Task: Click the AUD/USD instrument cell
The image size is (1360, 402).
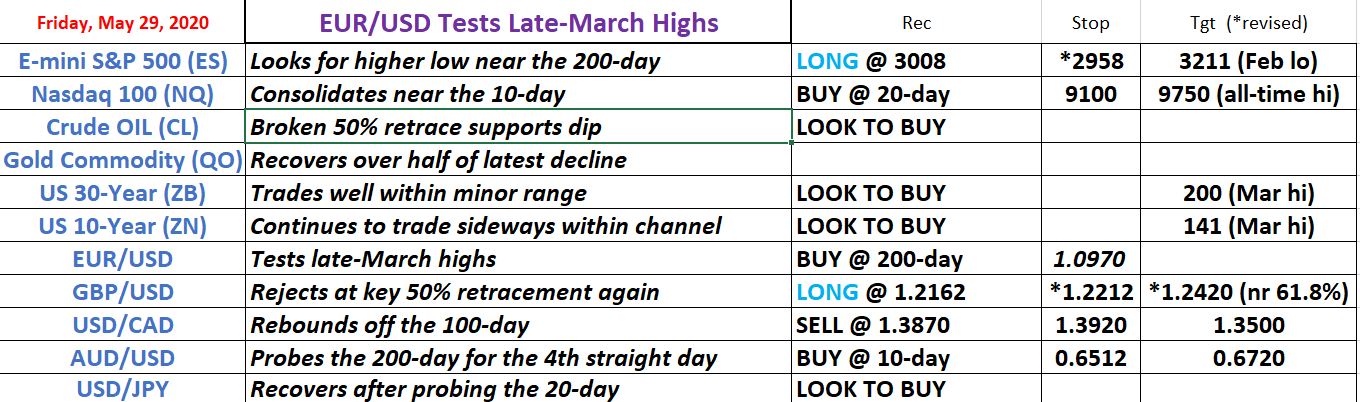Action: pos(122,358)
